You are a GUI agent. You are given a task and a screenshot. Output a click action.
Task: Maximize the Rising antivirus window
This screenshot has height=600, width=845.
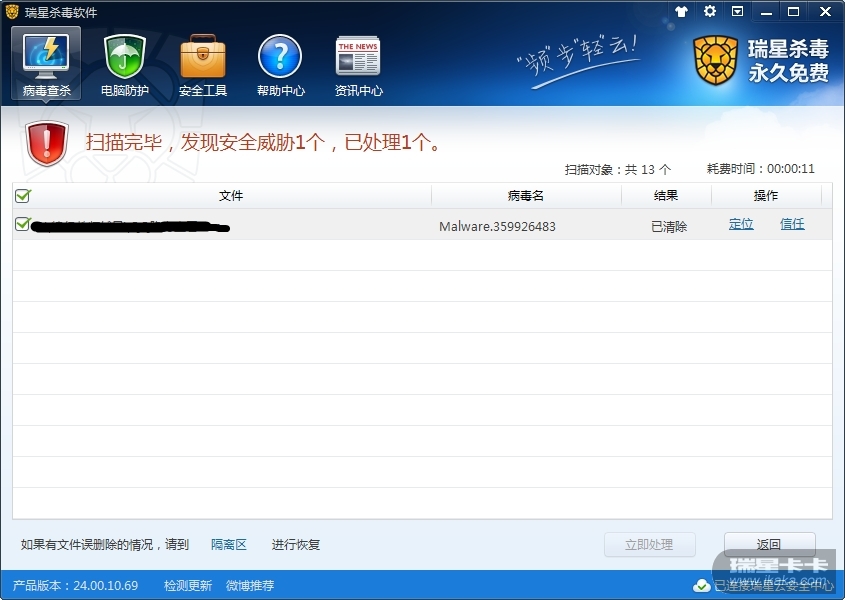[x=793, y=12]
